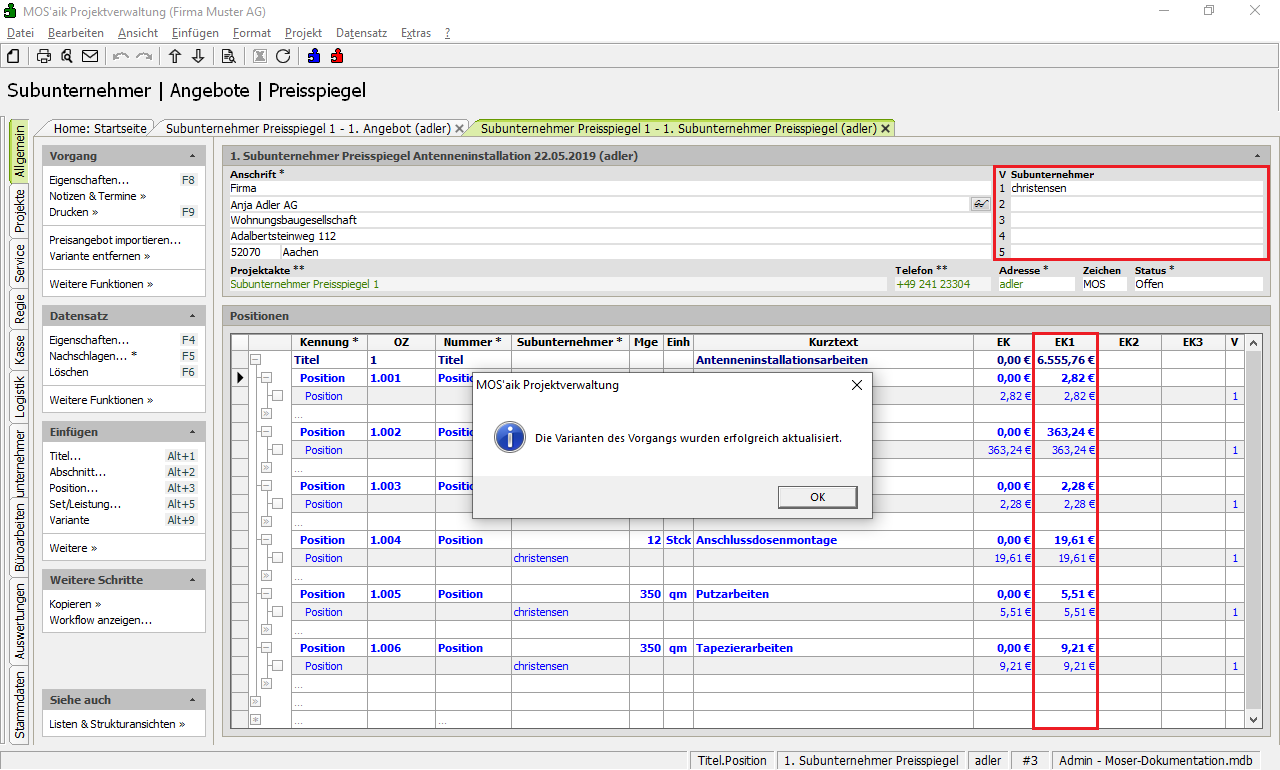Open the Projekt menu
This screenshot has width=1280, height=770.
(x=303, y=33)
